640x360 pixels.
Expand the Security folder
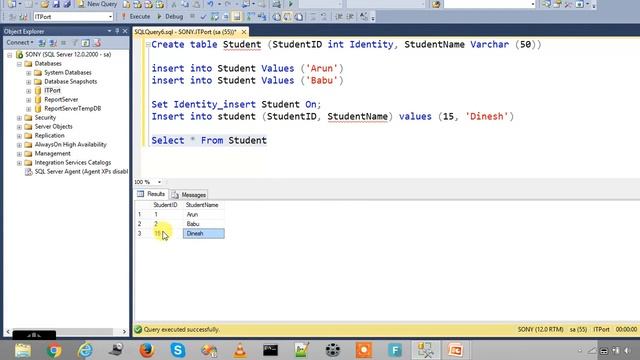pyautogui.click(x=19, y=118)
